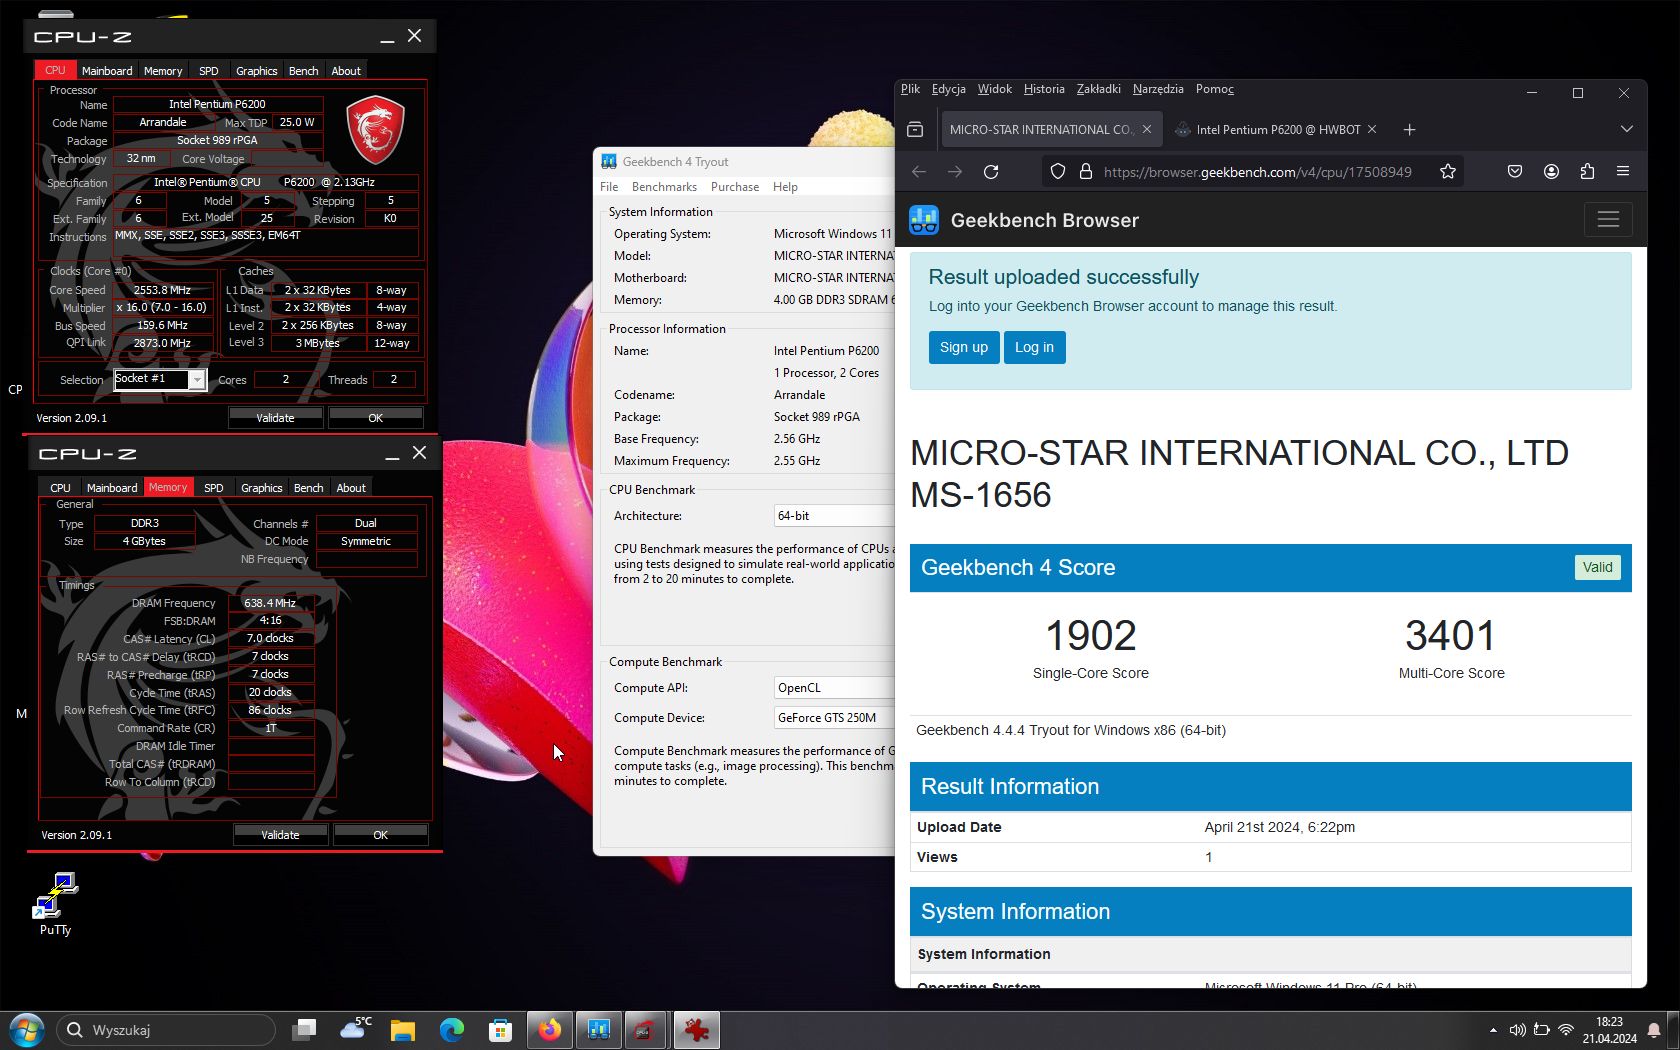
Task: Show hidden tray icons chevron
Action: (x=1493, y=1030)
